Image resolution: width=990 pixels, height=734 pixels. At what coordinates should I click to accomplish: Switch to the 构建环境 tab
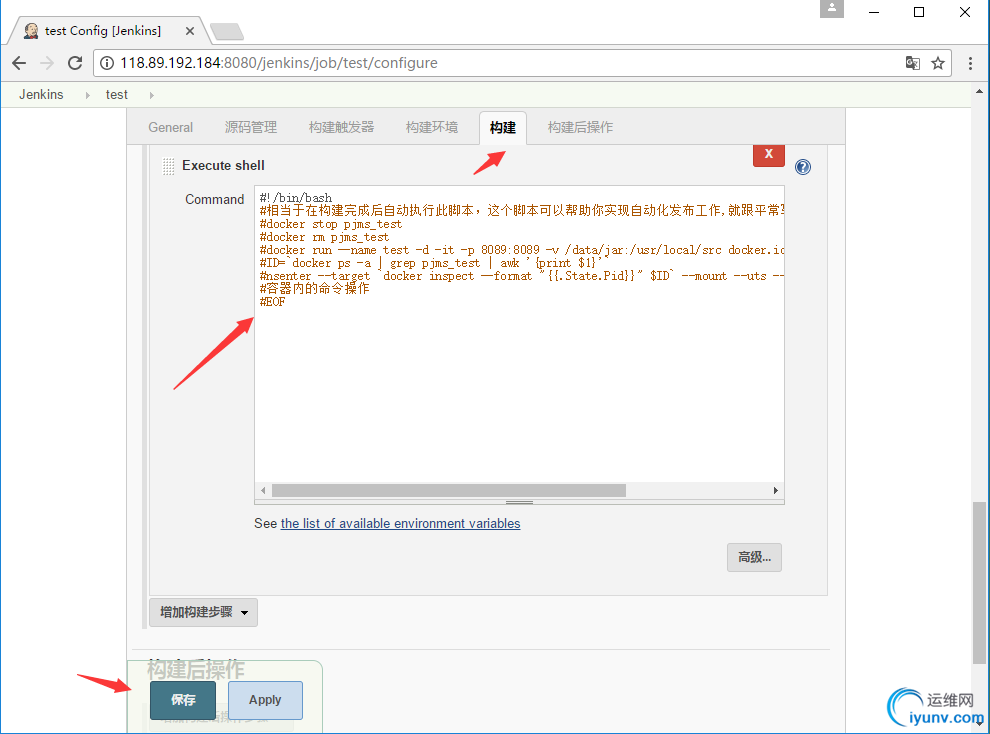point(432,127)
